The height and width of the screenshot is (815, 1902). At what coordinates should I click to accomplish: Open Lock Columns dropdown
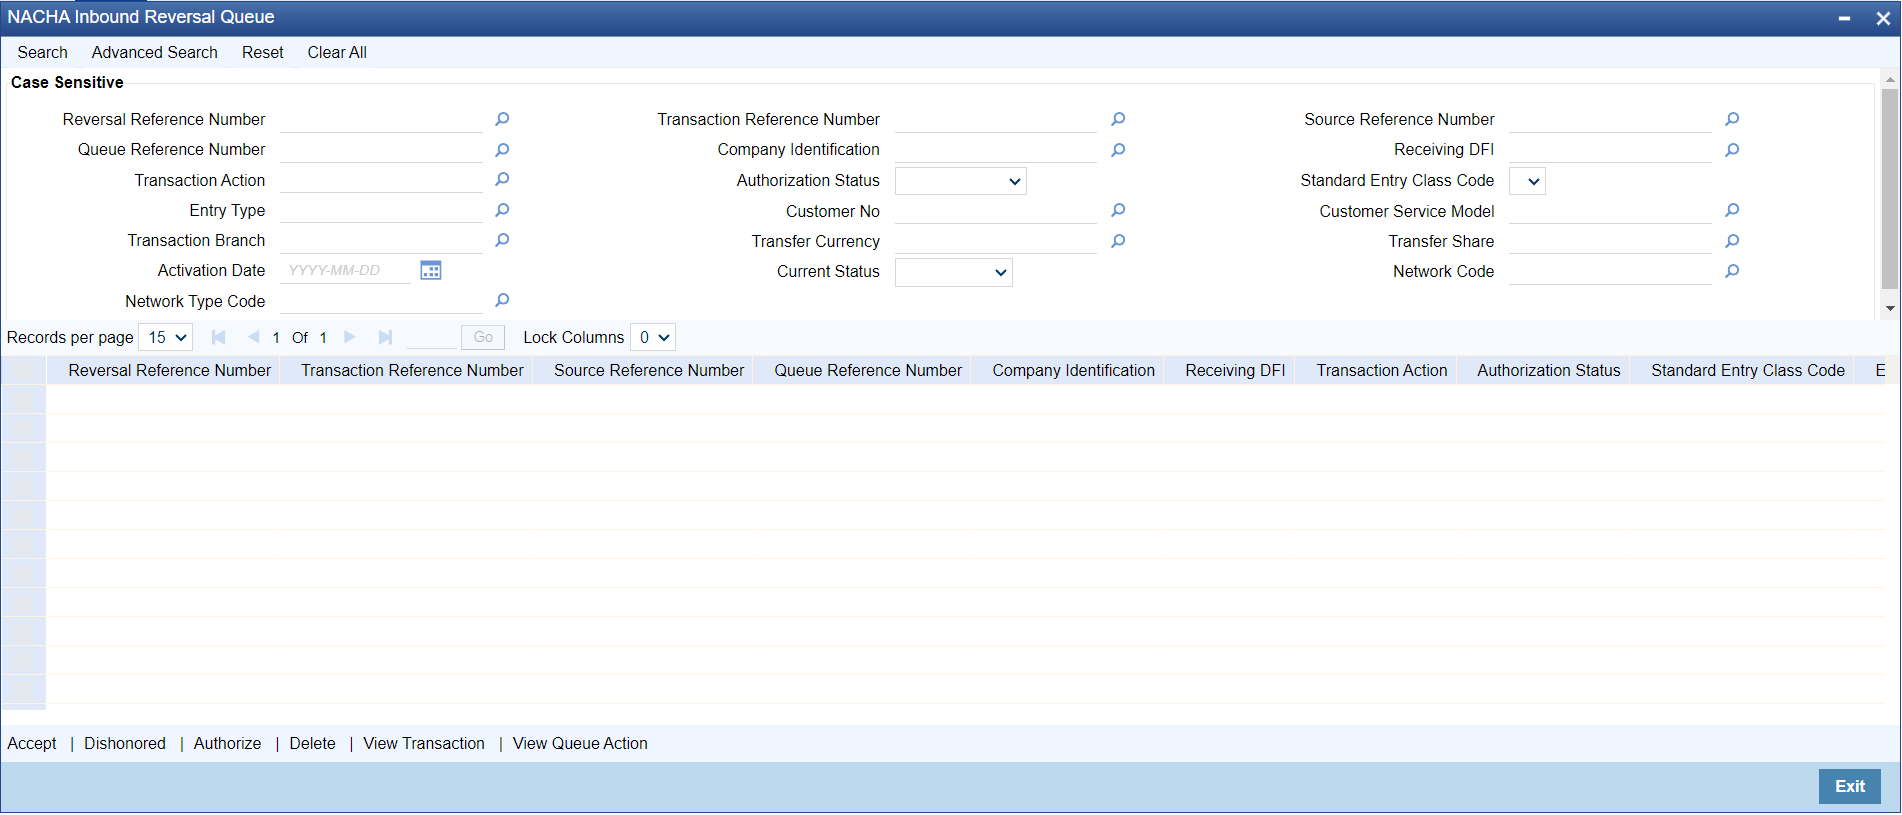[653, 337]
